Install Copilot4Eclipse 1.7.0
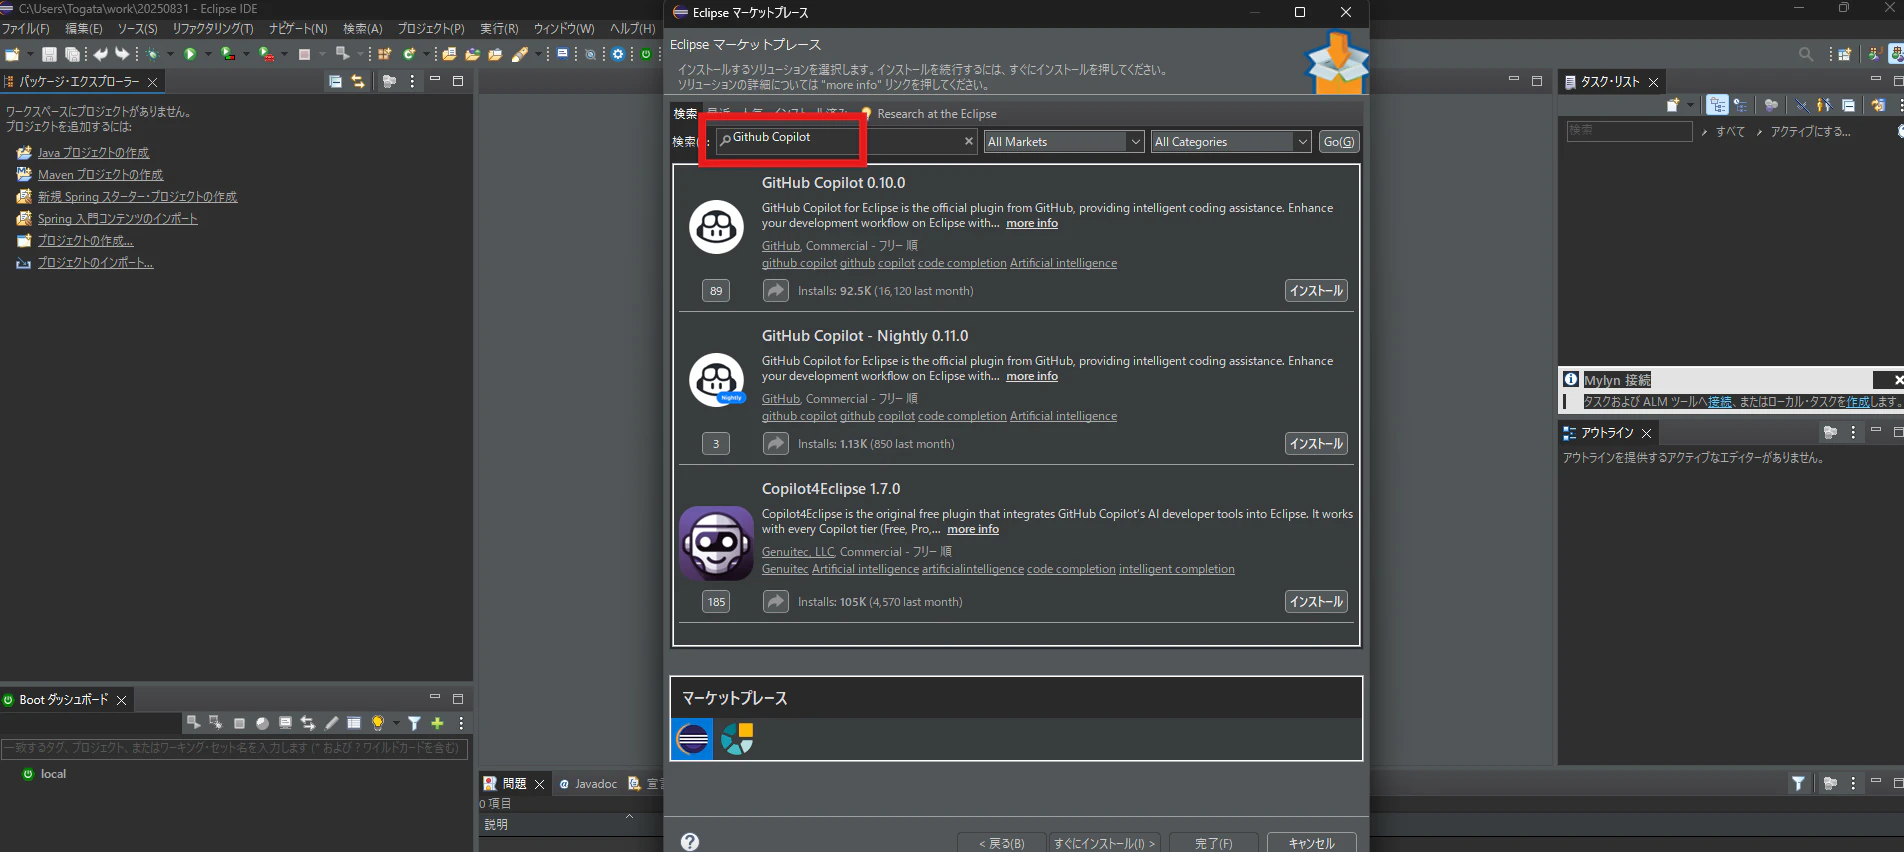 (1316, 602)
